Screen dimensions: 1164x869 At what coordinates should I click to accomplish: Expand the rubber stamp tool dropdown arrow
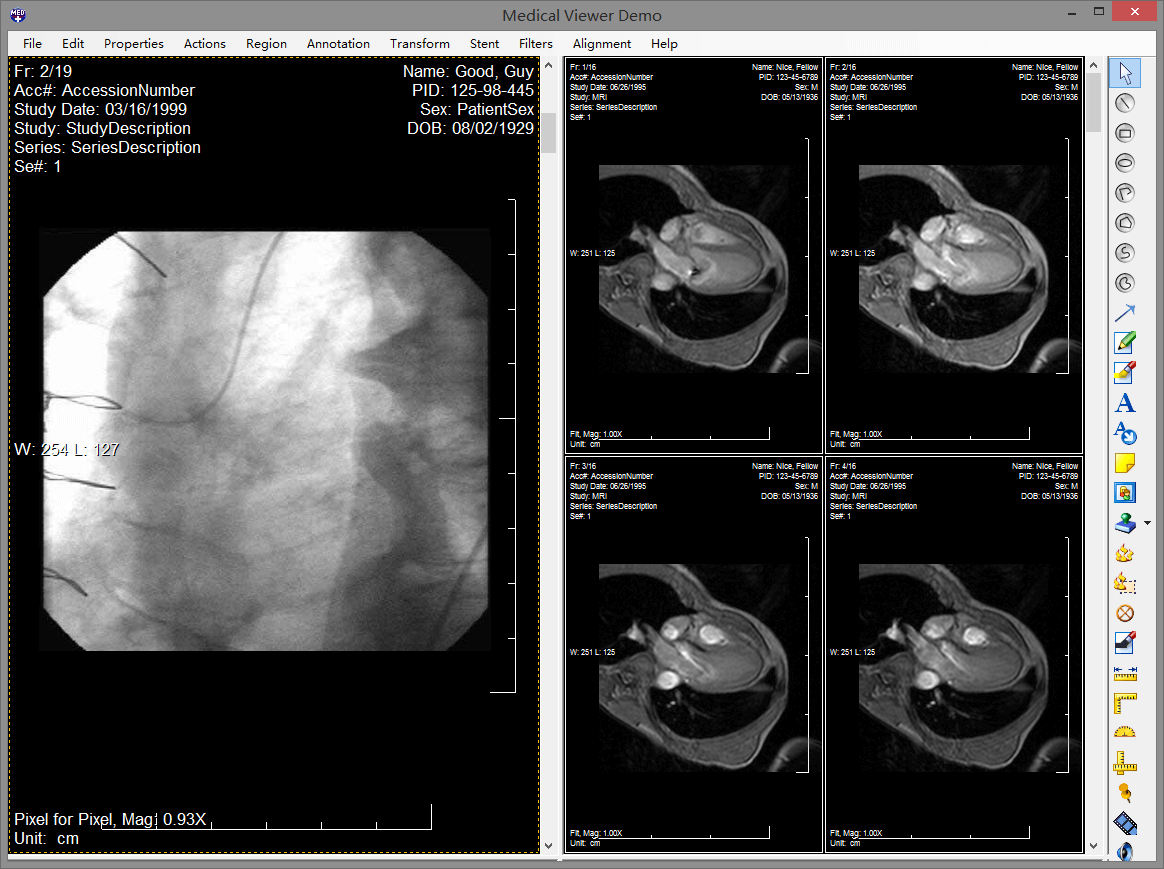tap(1147, 523)
